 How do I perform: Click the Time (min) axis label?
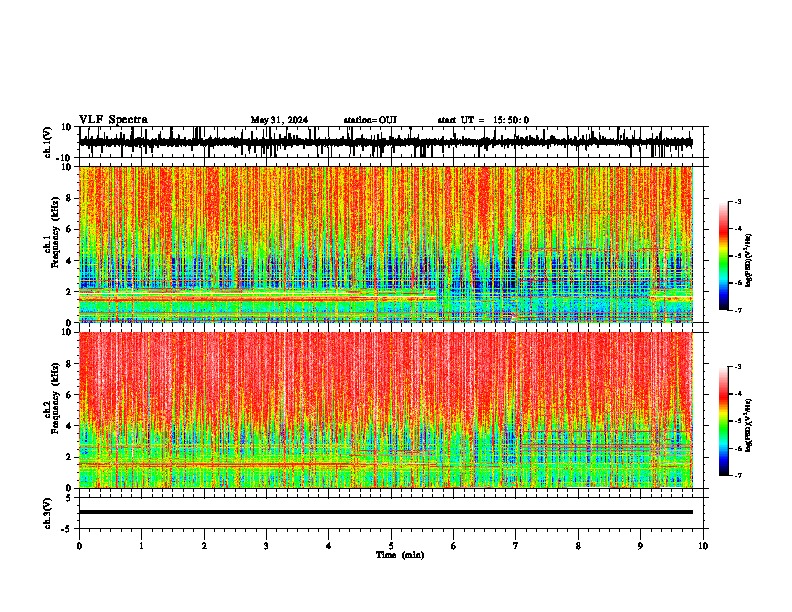400,555
